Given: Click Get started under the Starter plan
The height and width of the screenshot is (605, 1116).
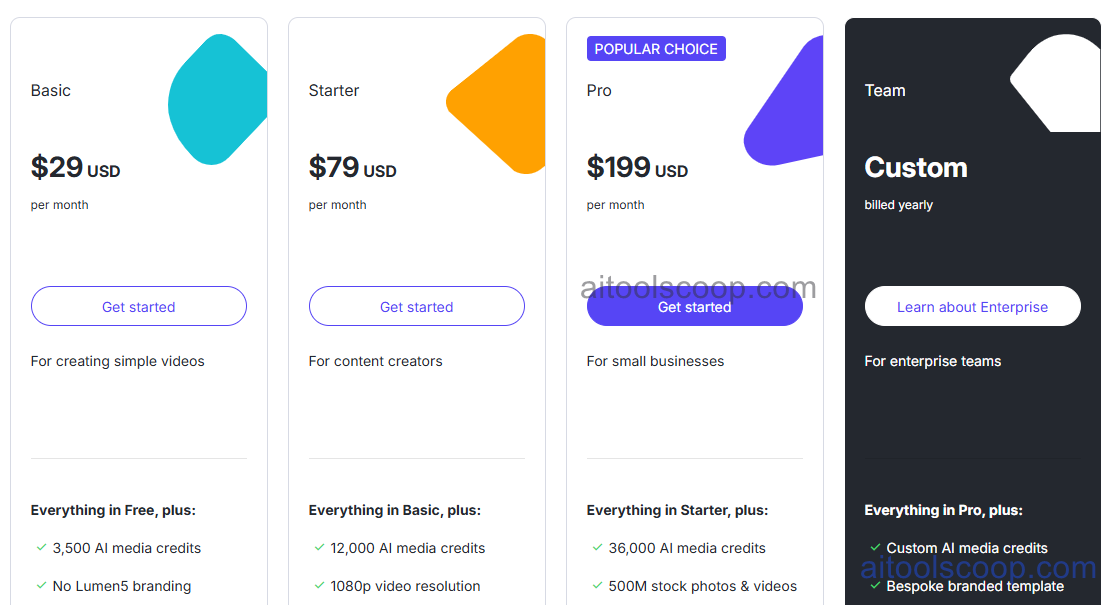Looking at the screenshot, I should tap(416, 306).
